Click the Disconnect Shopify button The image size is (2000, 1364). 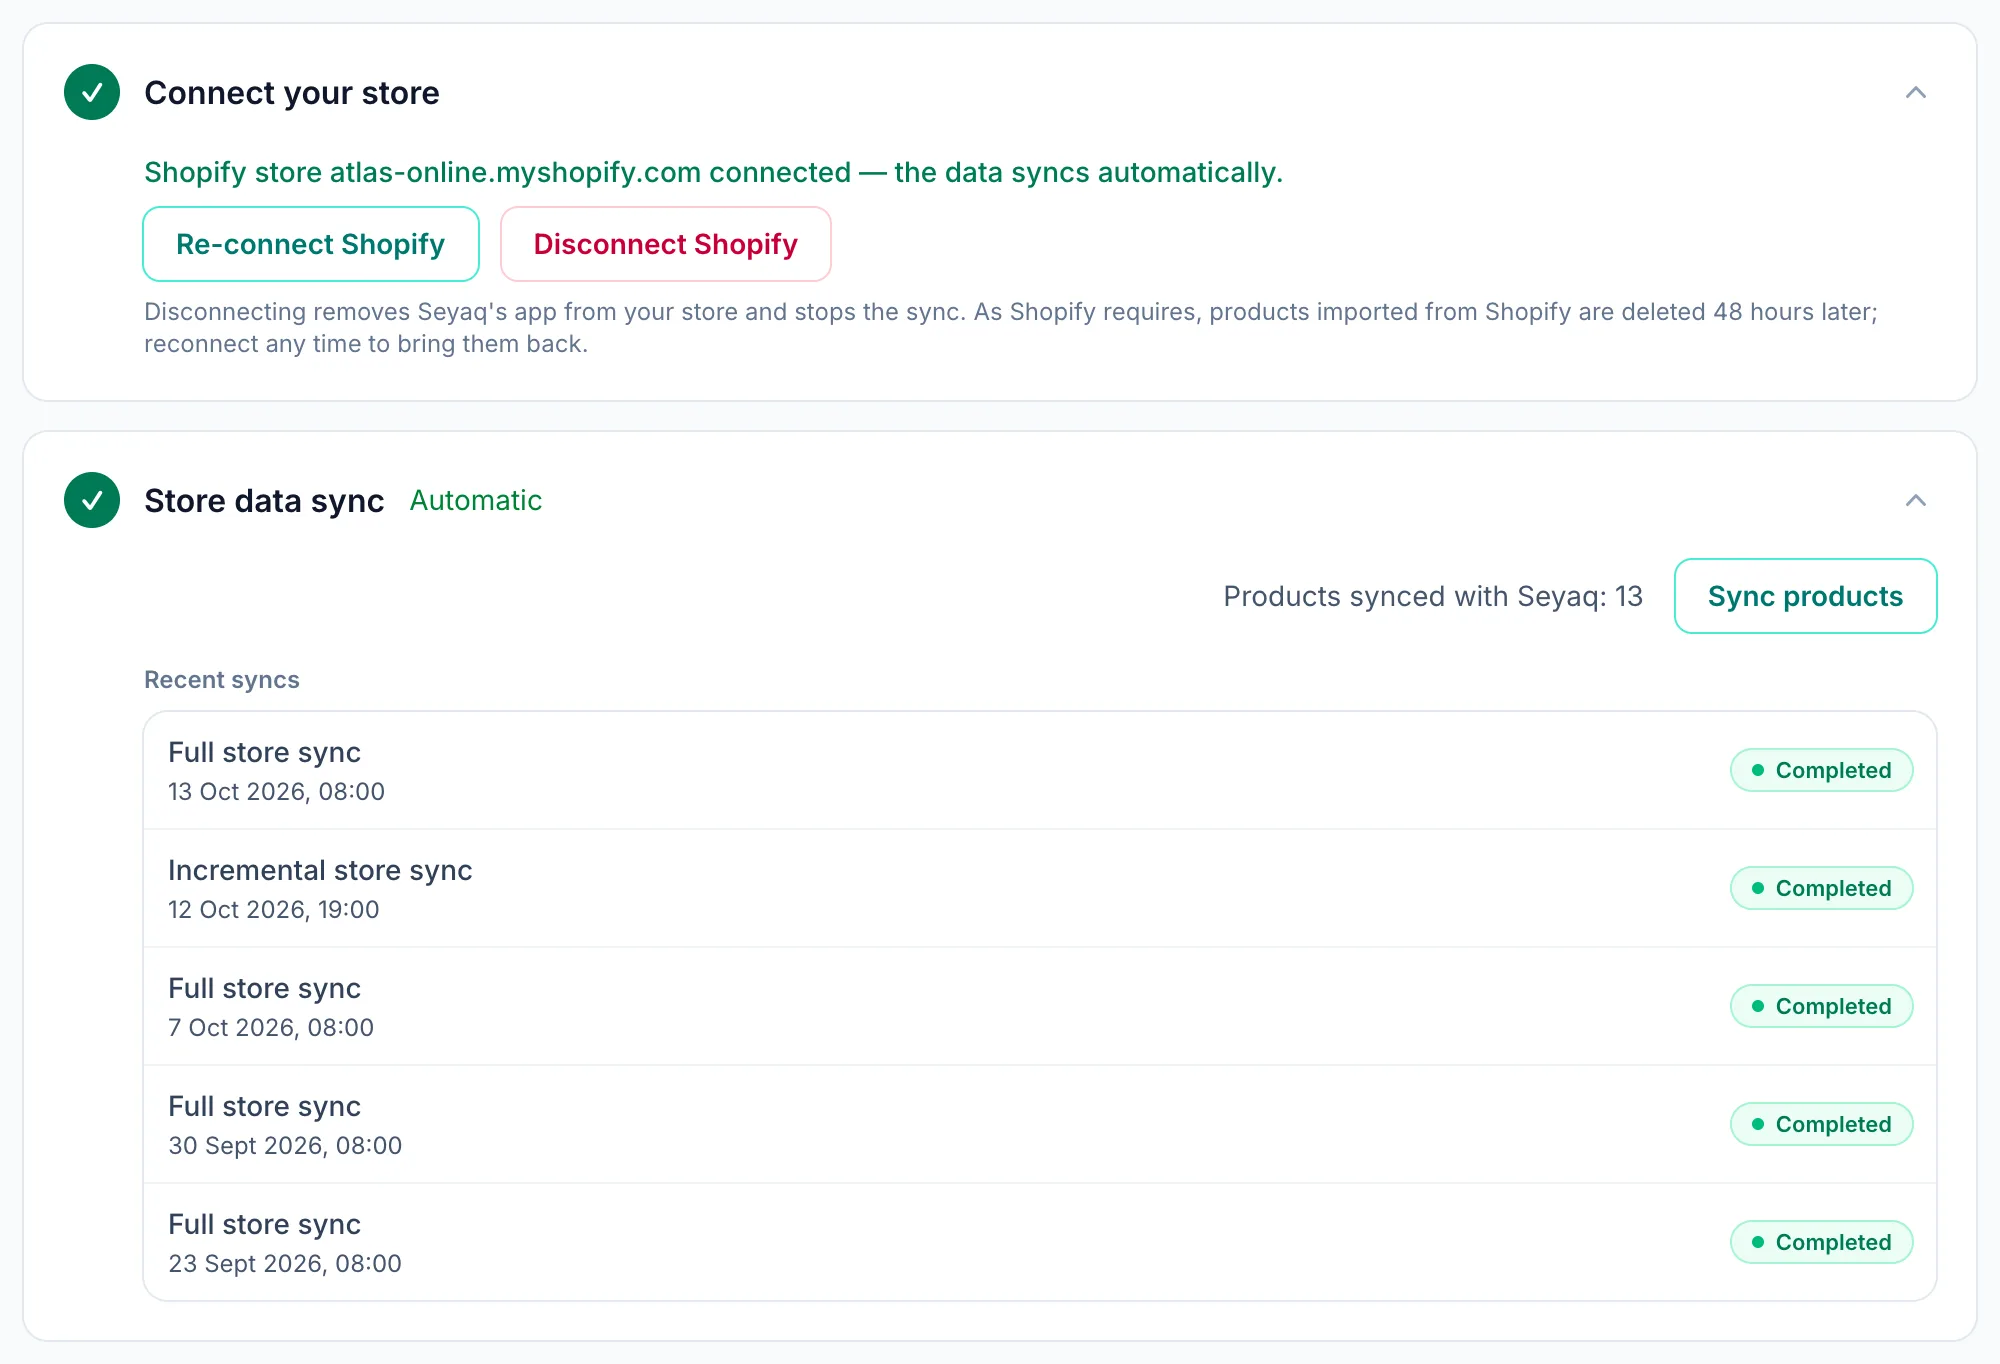tap(666, 244)
